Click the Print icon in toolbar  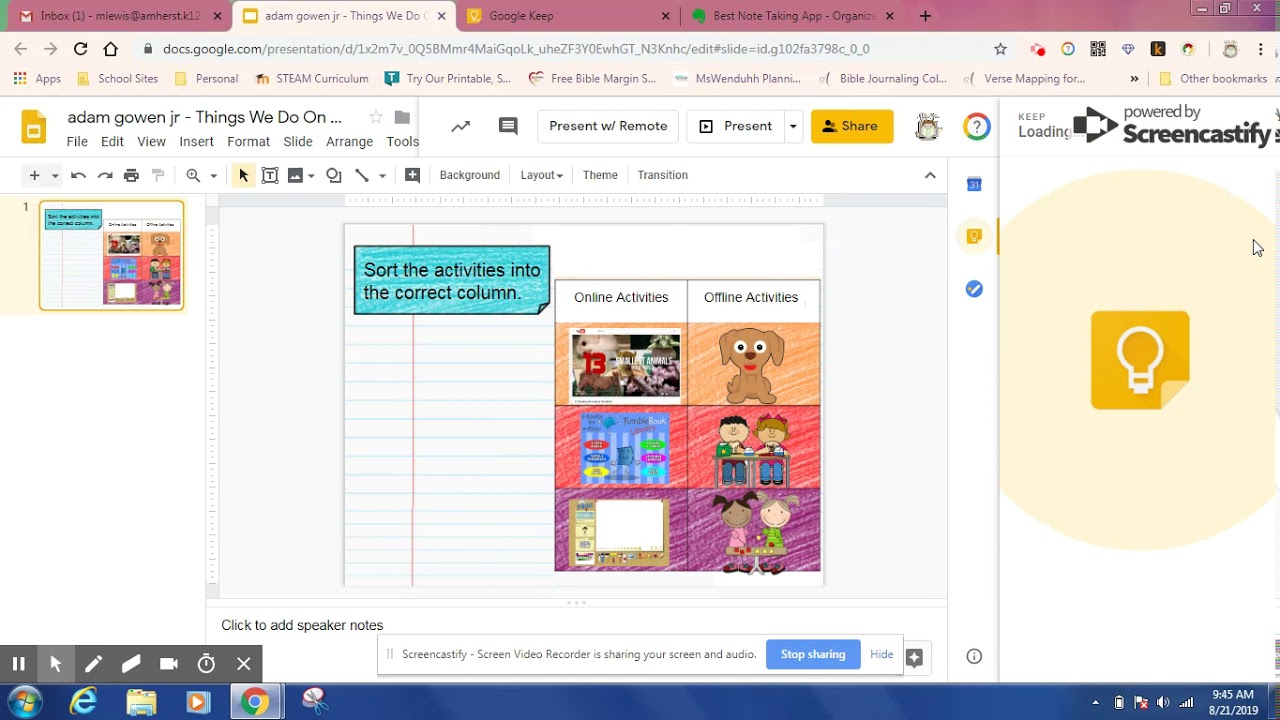[131, 175]
